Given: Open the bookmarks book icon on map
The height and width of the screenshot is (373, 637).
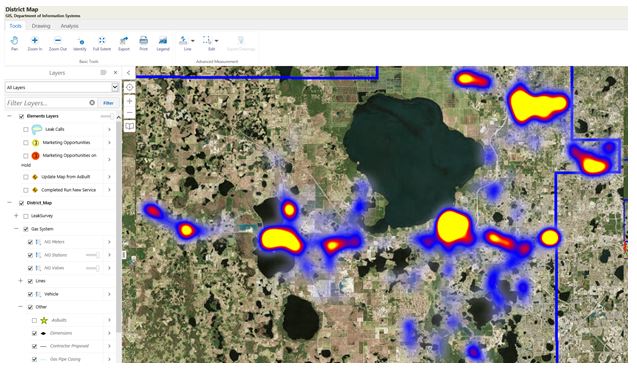Looking at the screenshot, I should (129, 126).
